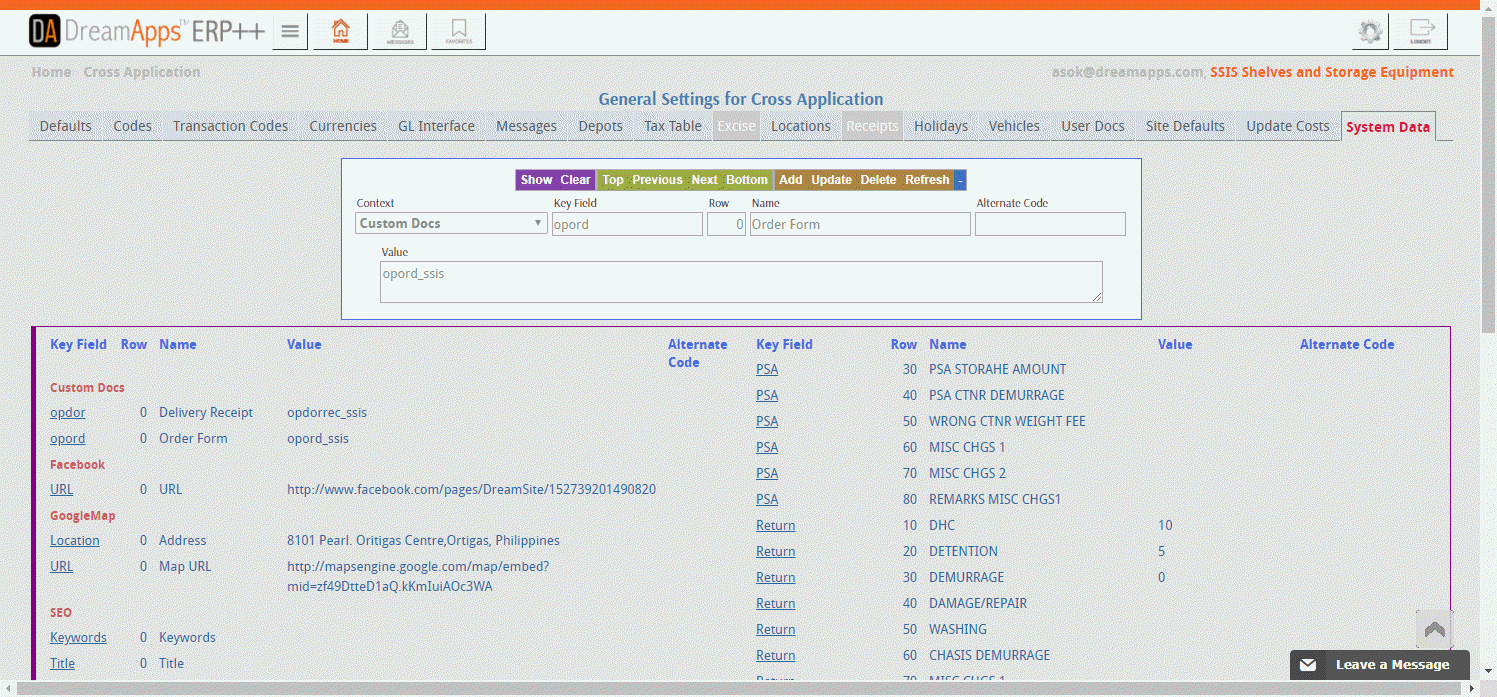Open the GL Interface tab

click(436, 126)
